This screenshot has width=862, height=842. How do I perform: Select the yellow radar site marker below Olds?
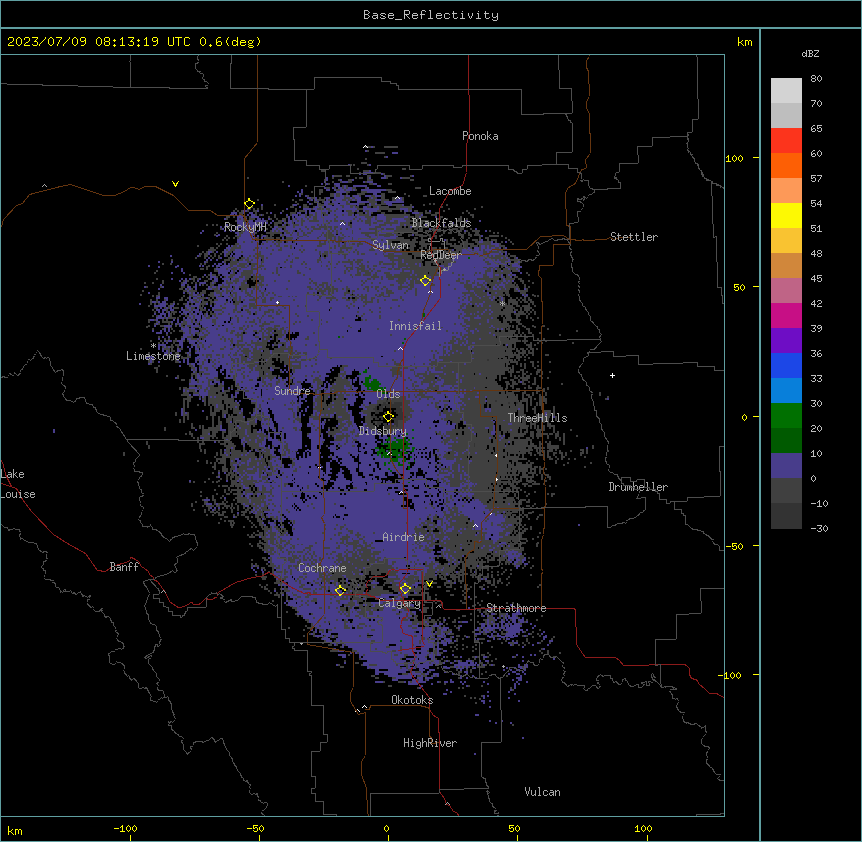389,417
